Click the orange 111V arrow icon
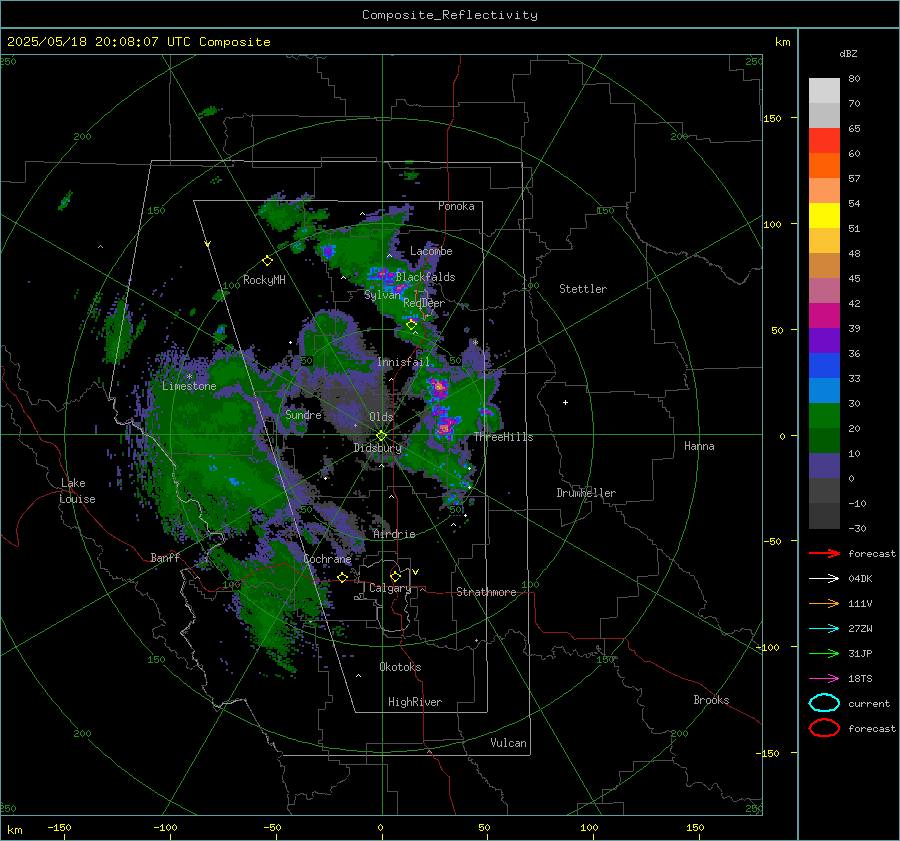The width and height of the screenshot is (900, 841). click(x=824, y=603)
